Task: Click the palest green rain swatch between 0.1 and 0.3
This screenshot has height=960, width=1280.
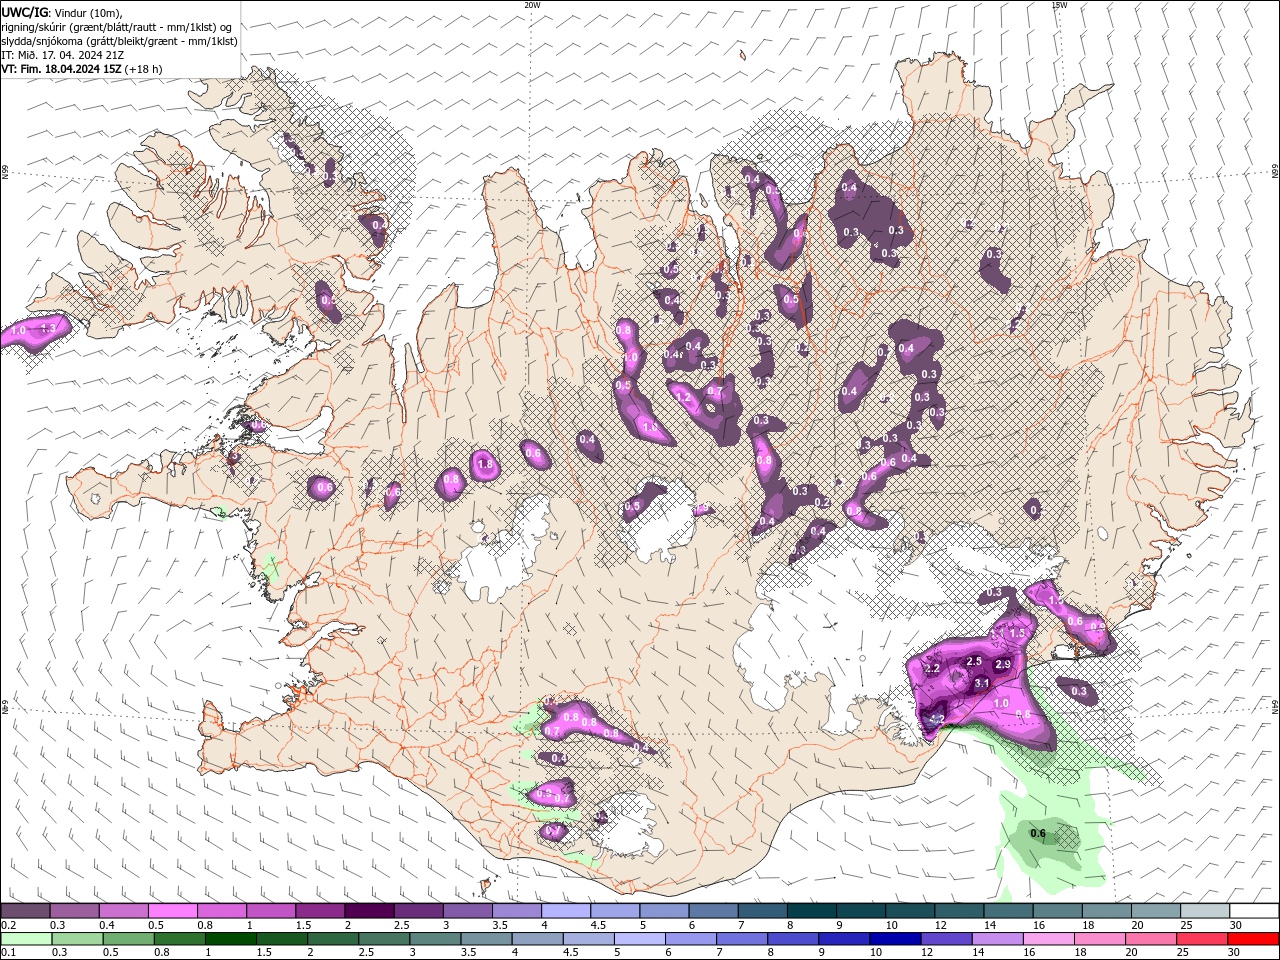Action: 26,939
